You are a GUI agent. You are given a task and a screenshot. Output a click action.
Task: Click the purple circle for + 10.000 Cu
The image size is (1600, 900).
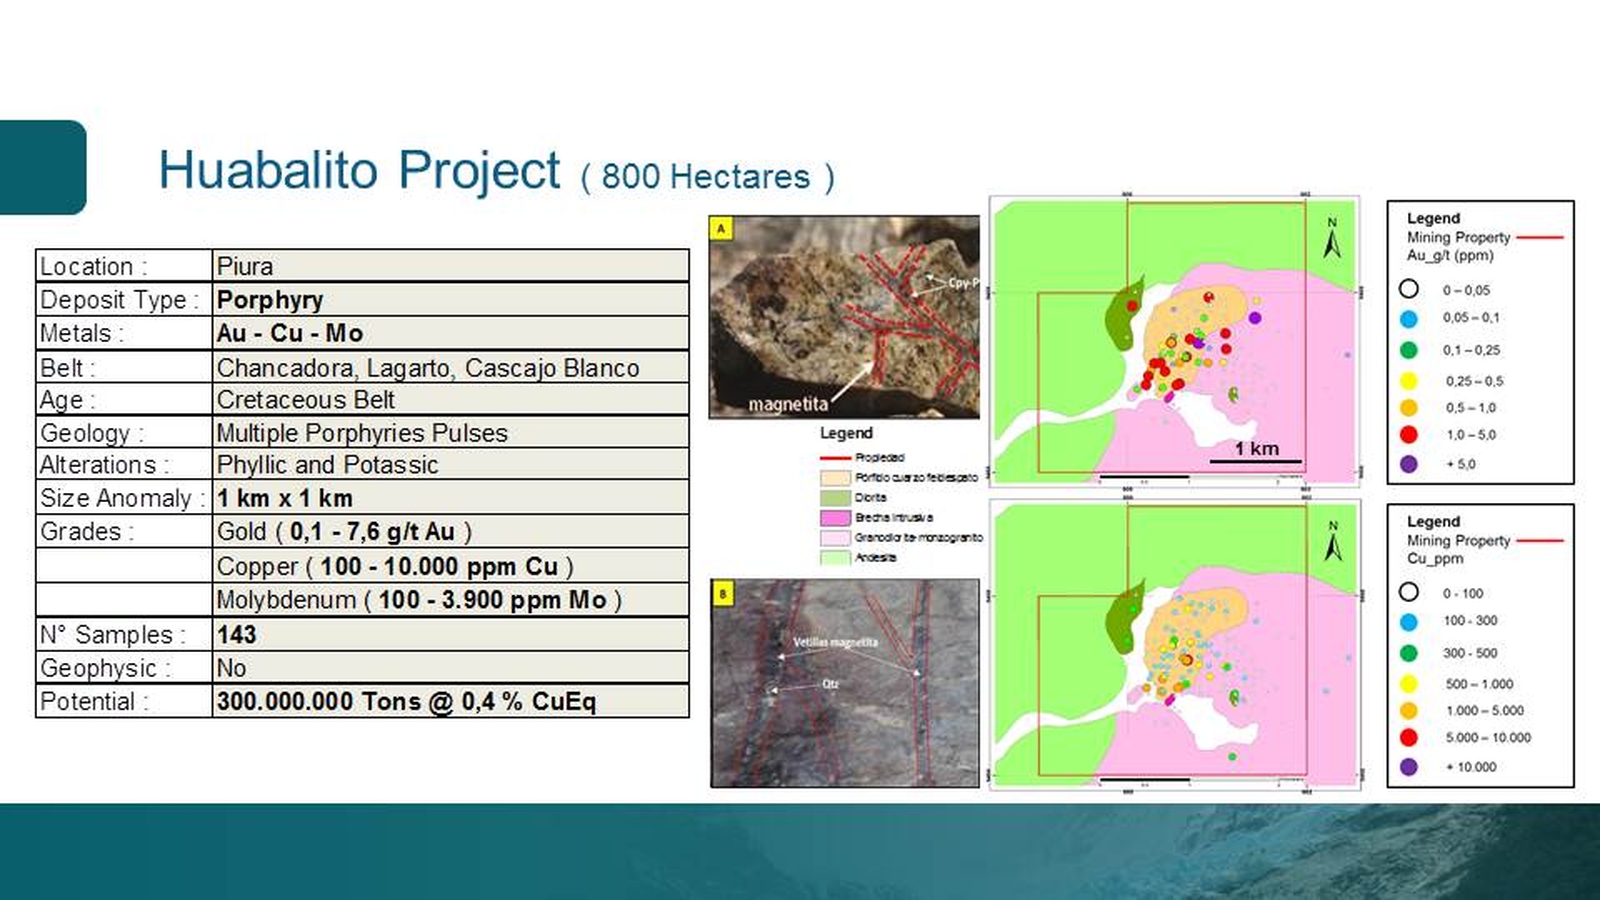(x=1409, y=767)
